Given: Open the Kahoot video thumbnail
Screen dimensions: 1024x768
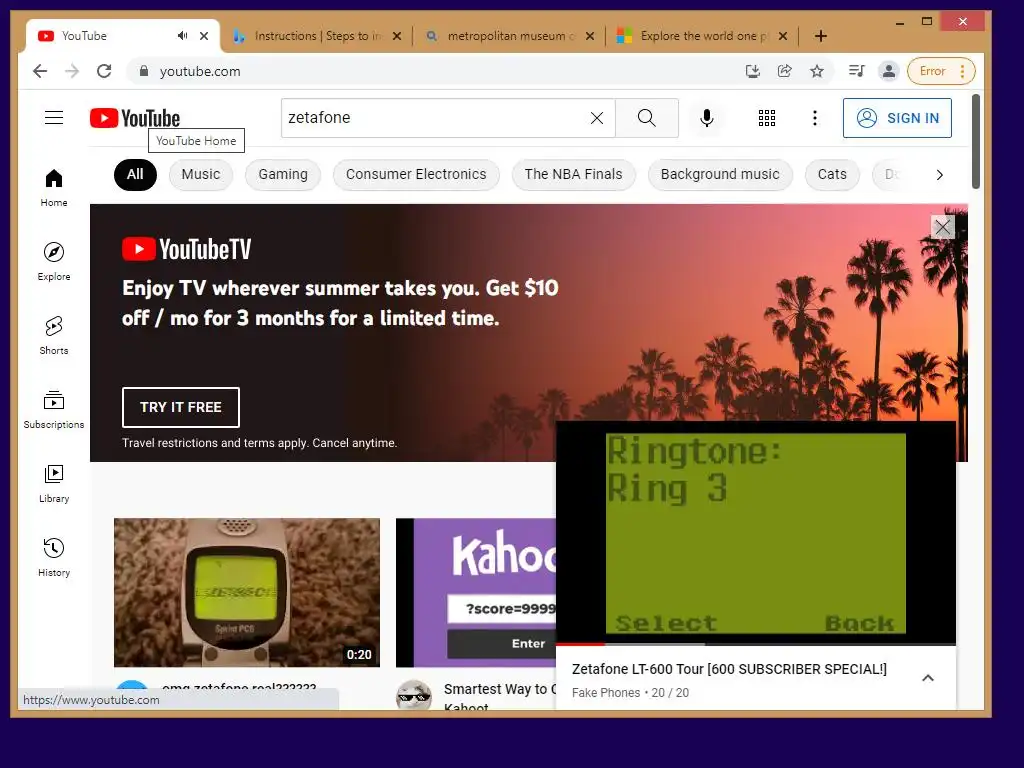Looking at the screenshot, I should 476,592.
